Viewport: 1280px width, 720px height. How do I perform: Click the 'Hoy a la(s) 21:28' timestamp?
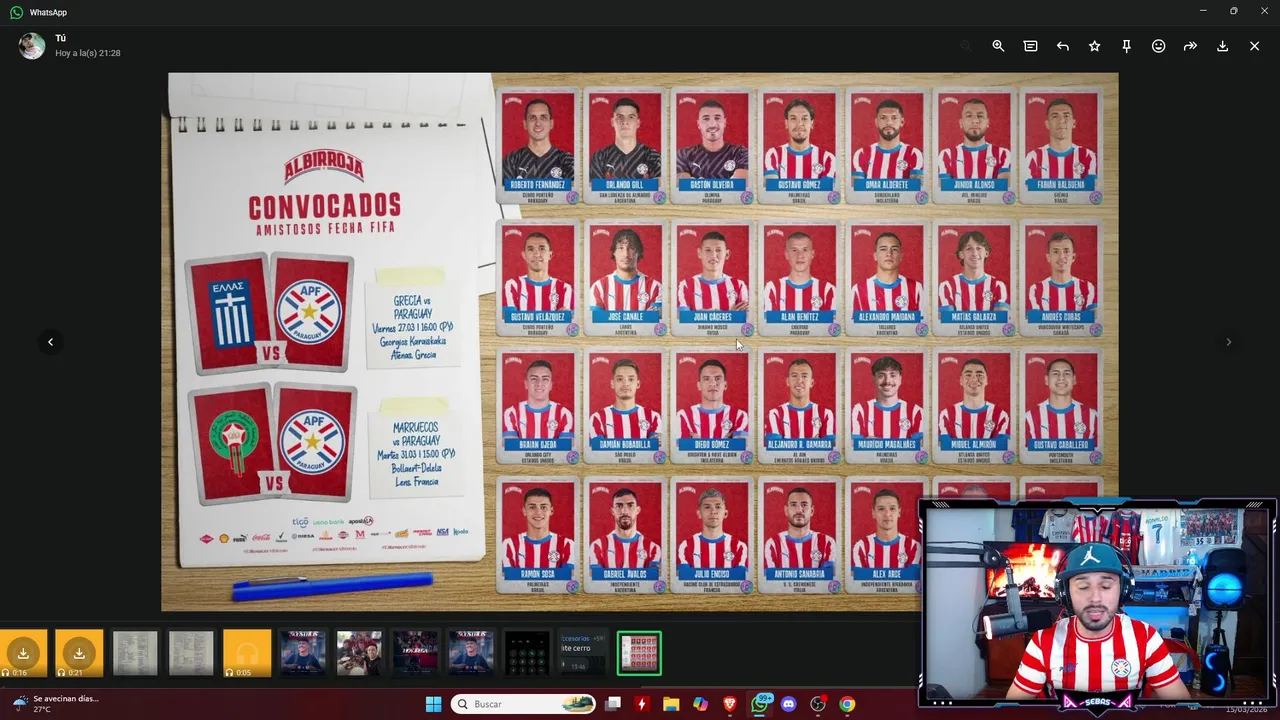click(x=88, y=53)
